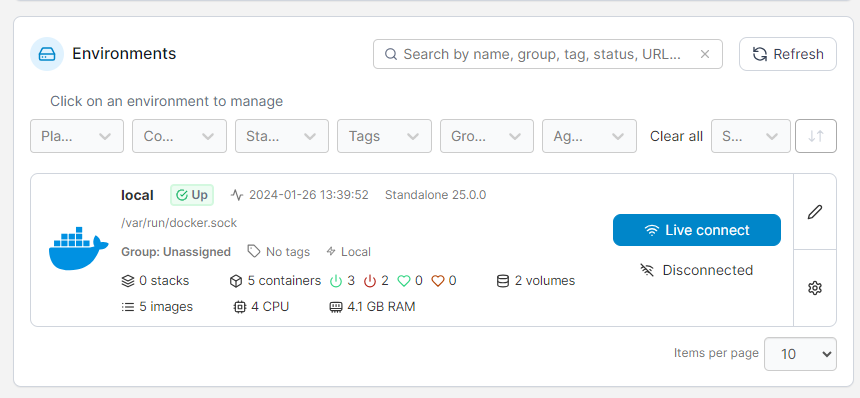Screen dimensions: 860x398
Task: Click the Refresh button
Action: tap(788, 54)
